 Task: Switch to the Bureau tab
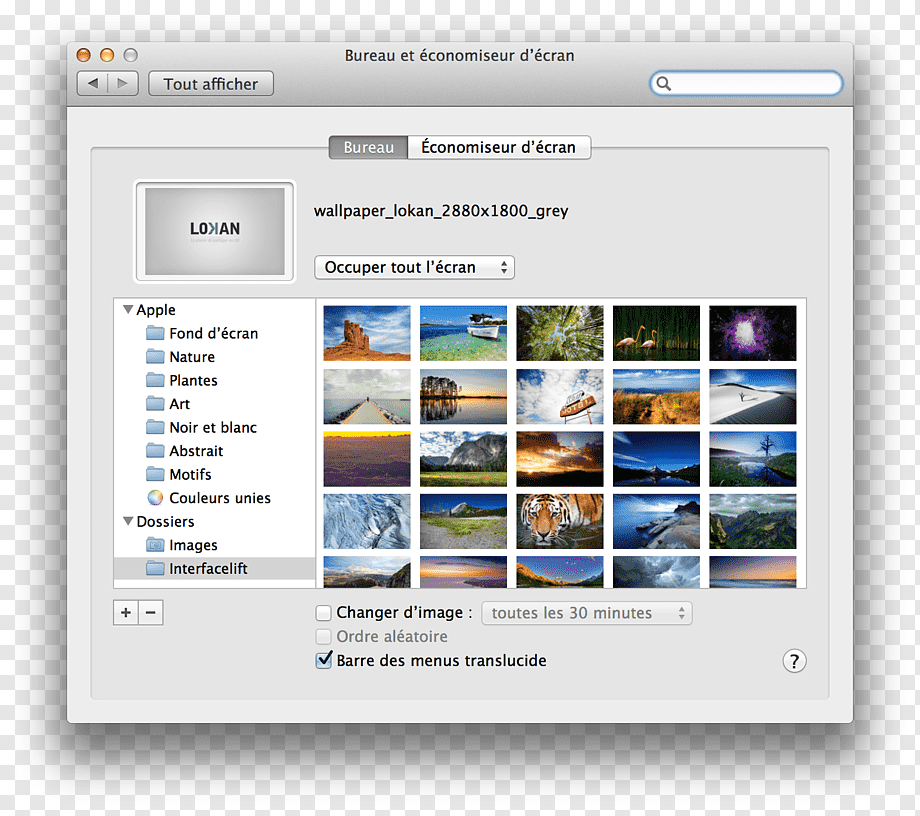368,147
